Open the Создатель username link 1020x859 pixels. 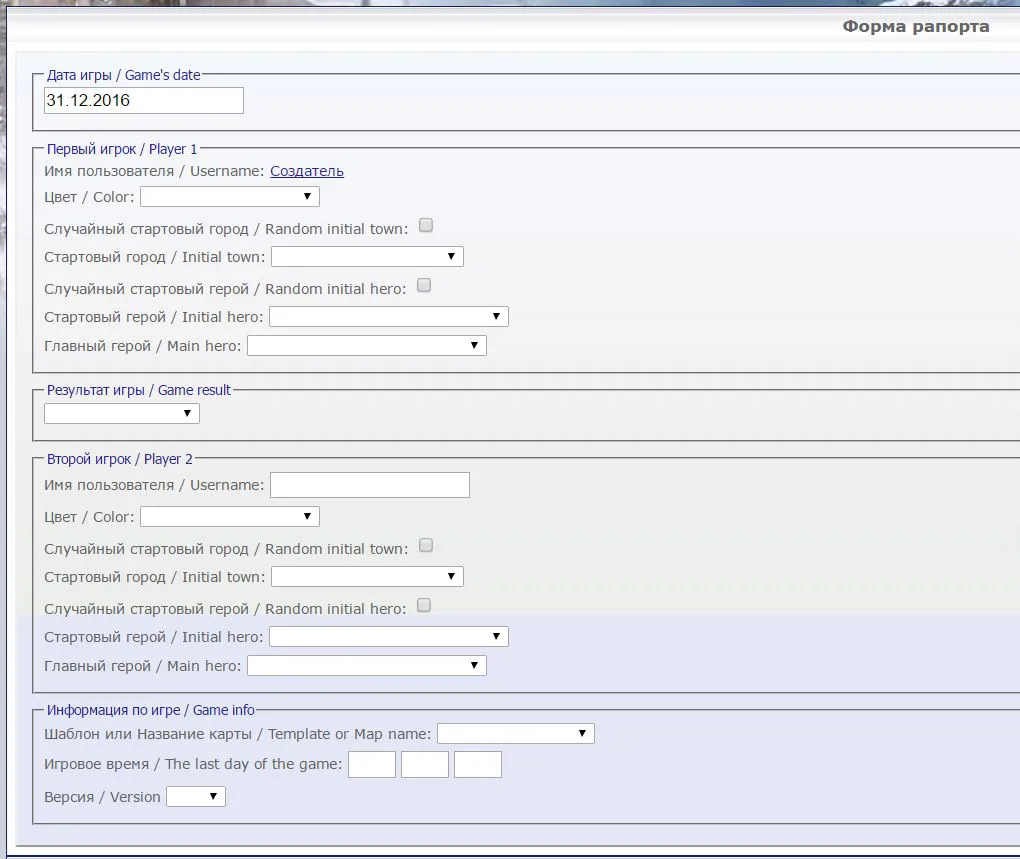click(x=307, y=171)
